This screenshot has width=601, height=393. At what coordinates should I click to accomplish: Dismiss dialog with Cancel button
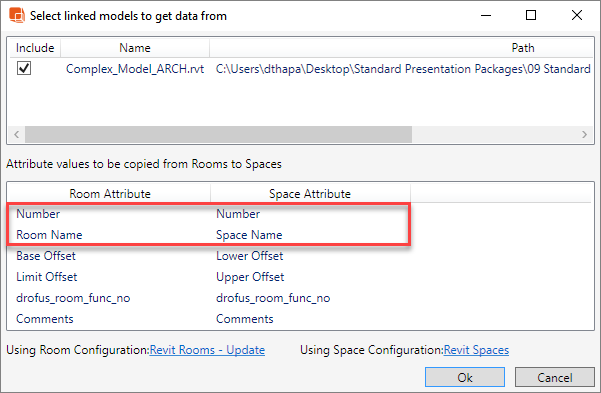555,378
